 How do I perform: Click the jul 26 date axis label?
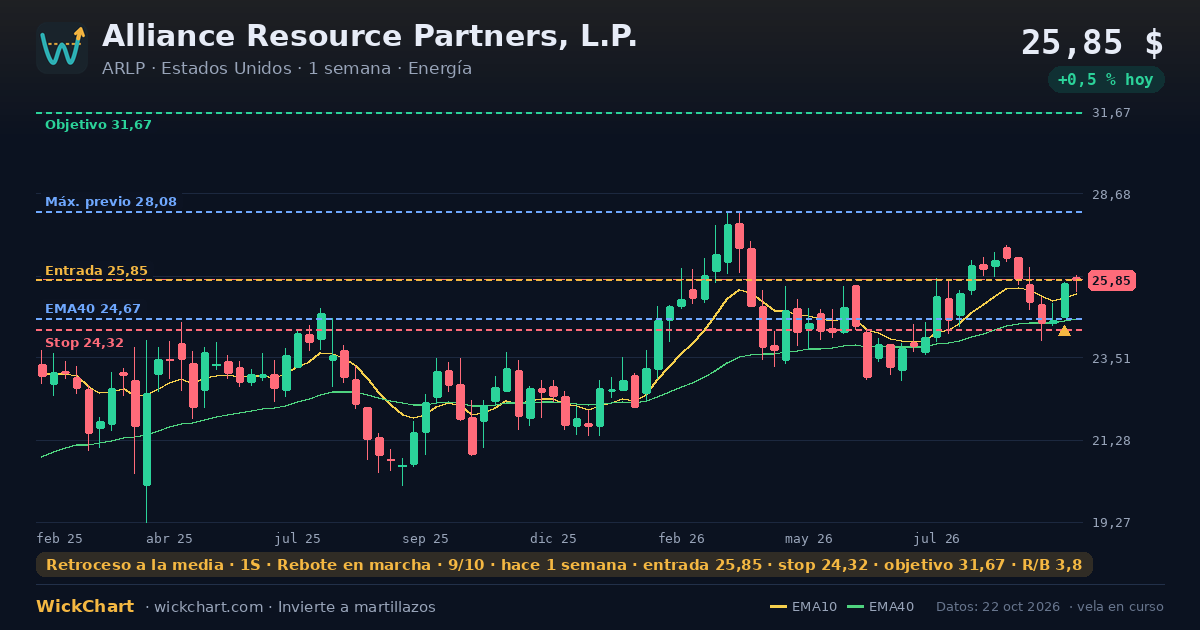pyautogui.click(x=937, y=538)
